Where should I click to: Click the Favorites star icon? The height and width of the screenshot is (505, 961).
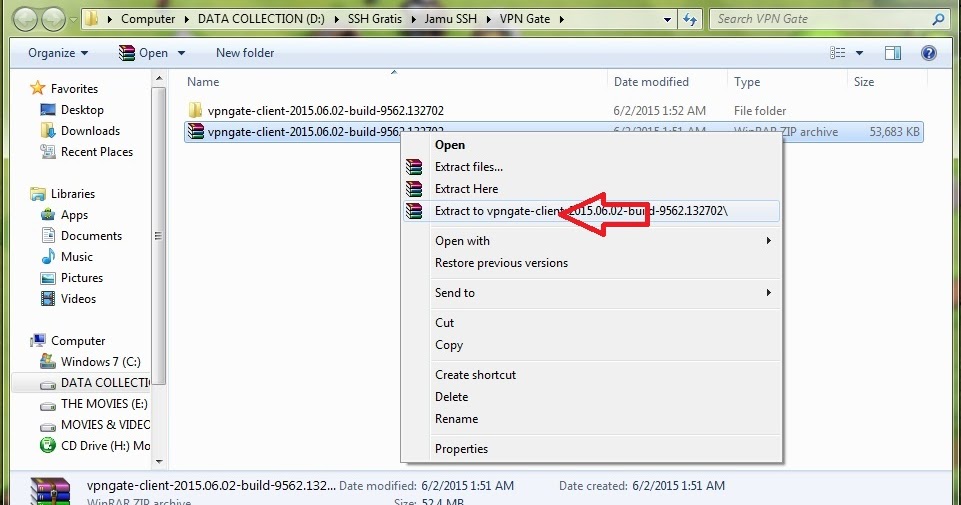point(38,88)
